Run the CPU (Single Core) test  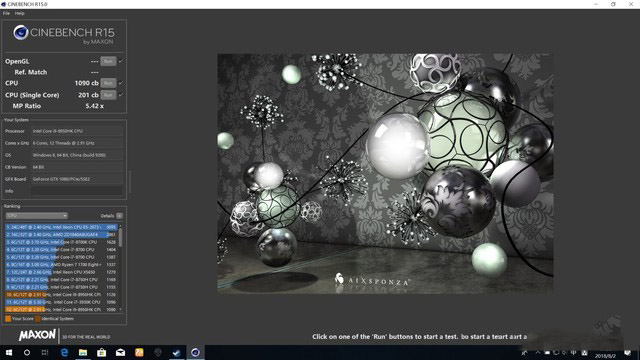pyautogui.click(x=108, y=95)
